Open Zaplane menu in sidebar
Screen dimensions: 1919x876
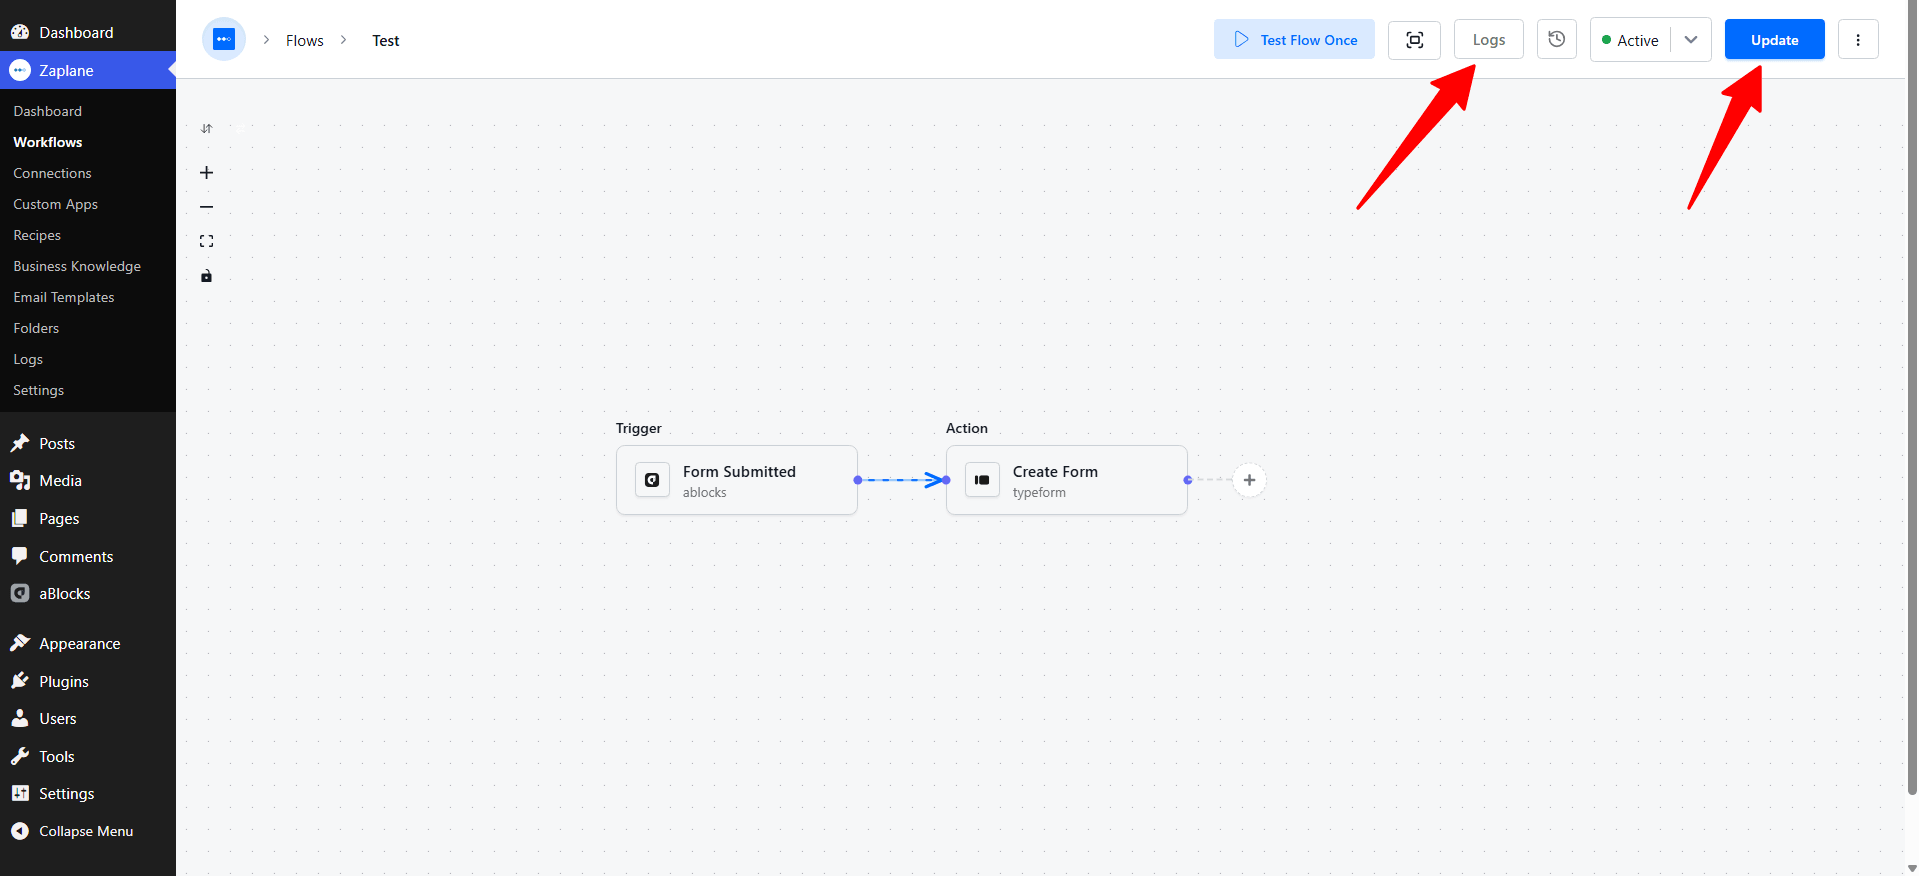coord(88,70)
